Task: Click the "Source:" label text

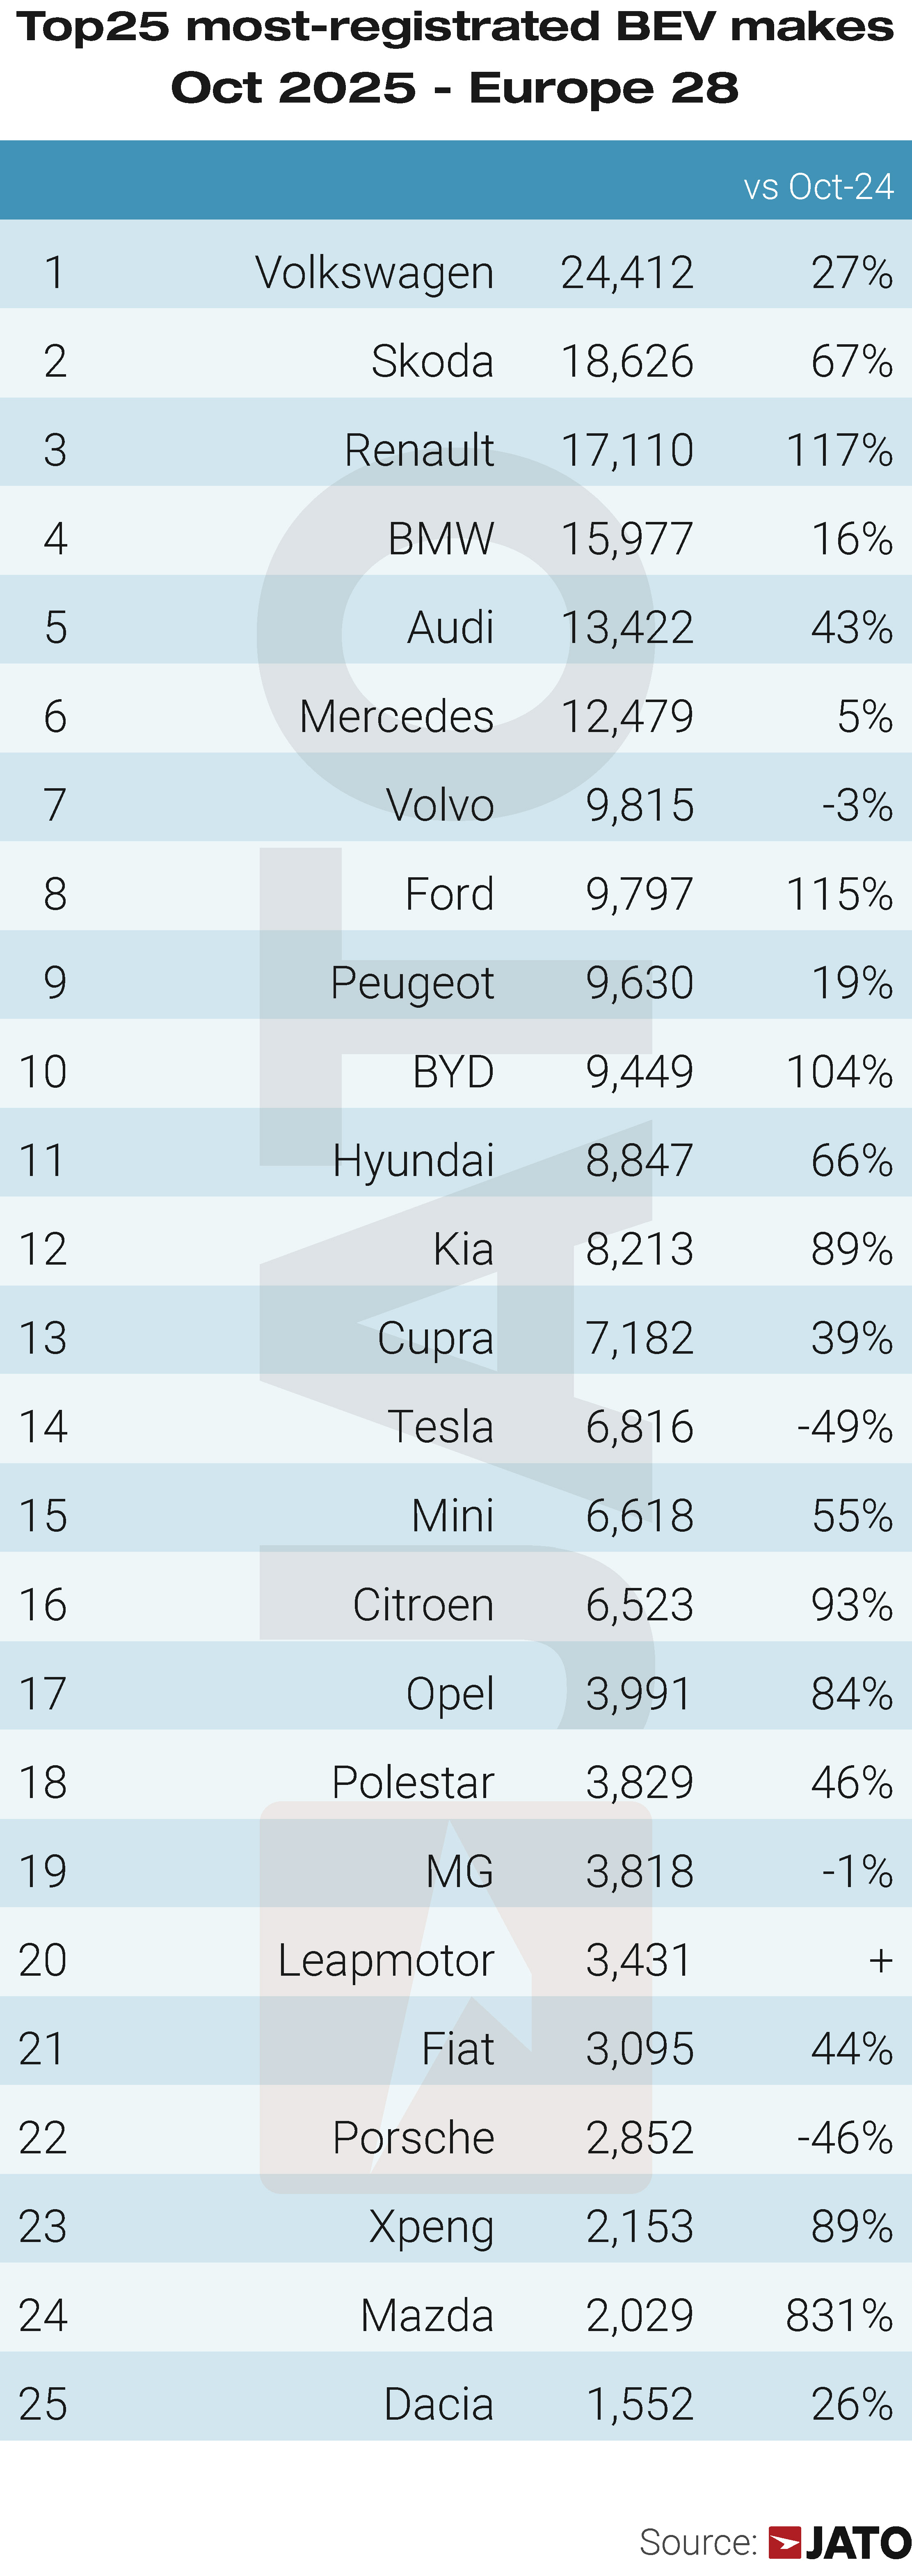Action: (698, 2542)
